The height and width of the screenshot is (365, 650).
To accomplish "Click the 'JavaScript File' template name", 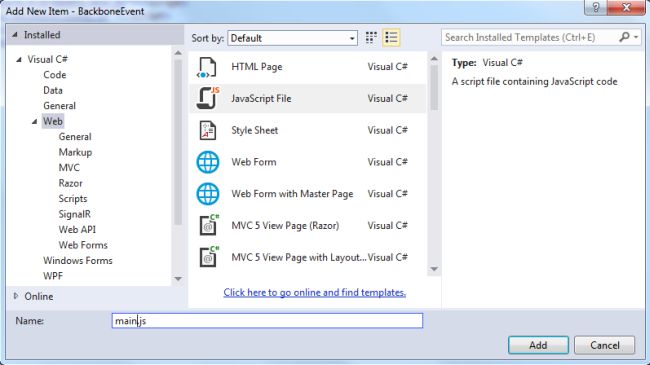I will (x=261, y=98).
